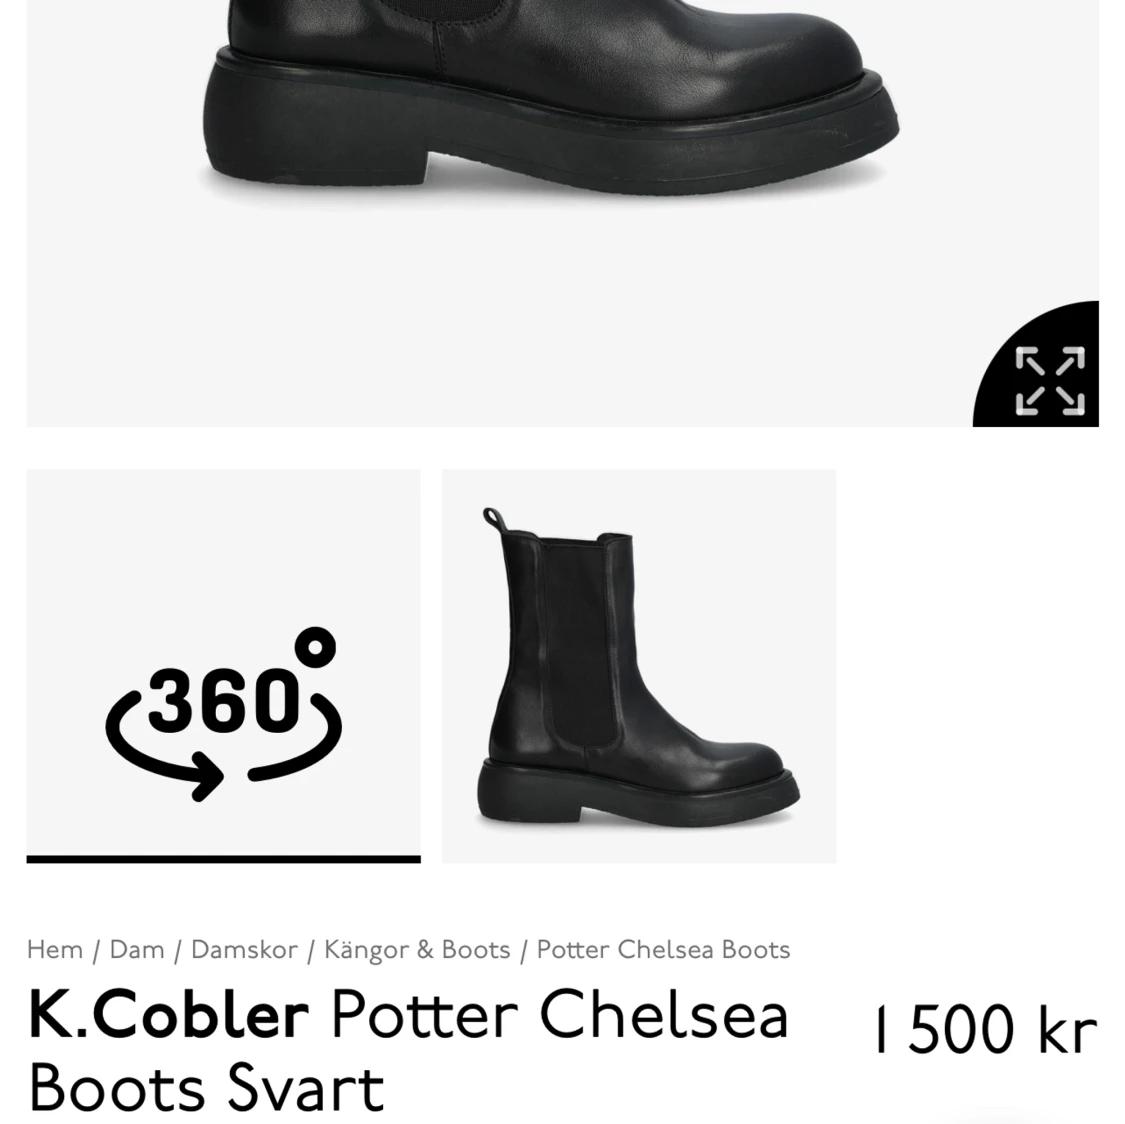The image size is (1125, 1124).
Task: Click the Potter Chelsea Boots Svart title
Action: click(x=409, y=1051)
